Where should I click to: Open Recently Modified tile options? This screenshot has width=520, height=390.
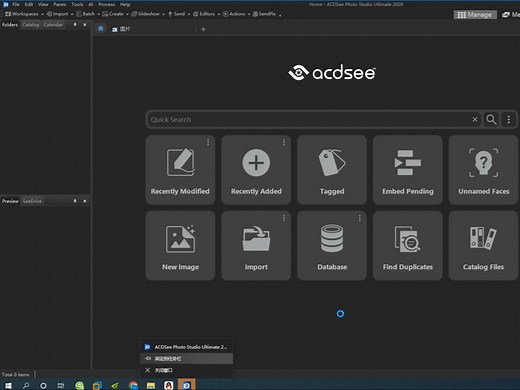click(x=208, y=142)
